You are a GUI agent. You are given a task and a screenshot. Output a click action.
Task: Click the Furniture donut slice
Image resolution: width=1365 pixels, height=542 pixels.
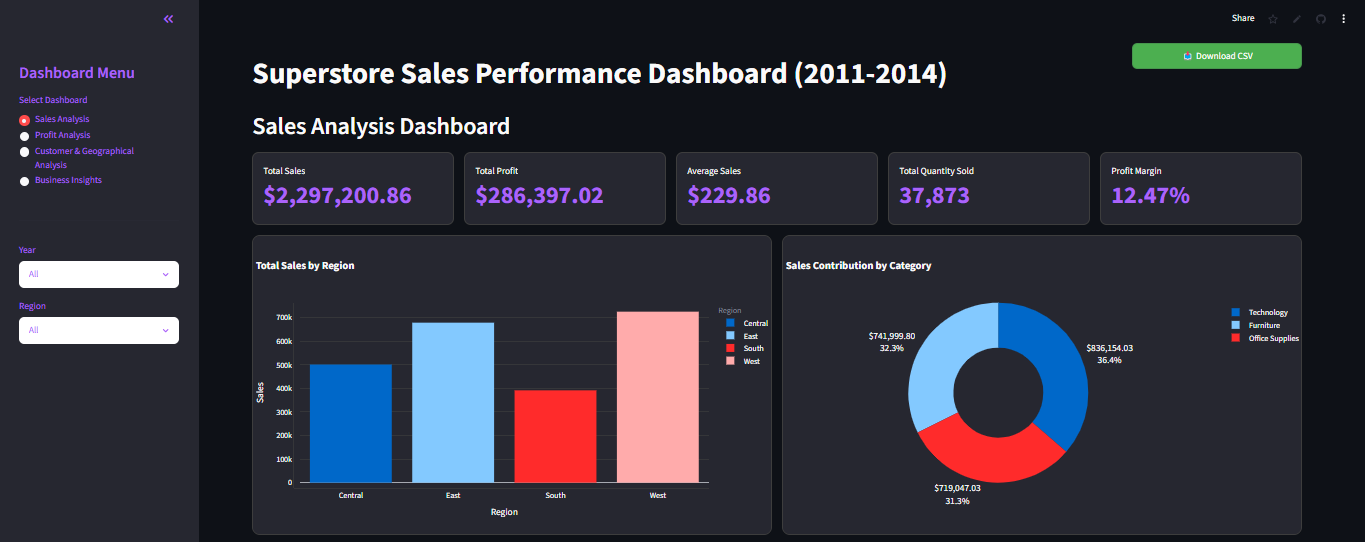click(x=940, y=360)
